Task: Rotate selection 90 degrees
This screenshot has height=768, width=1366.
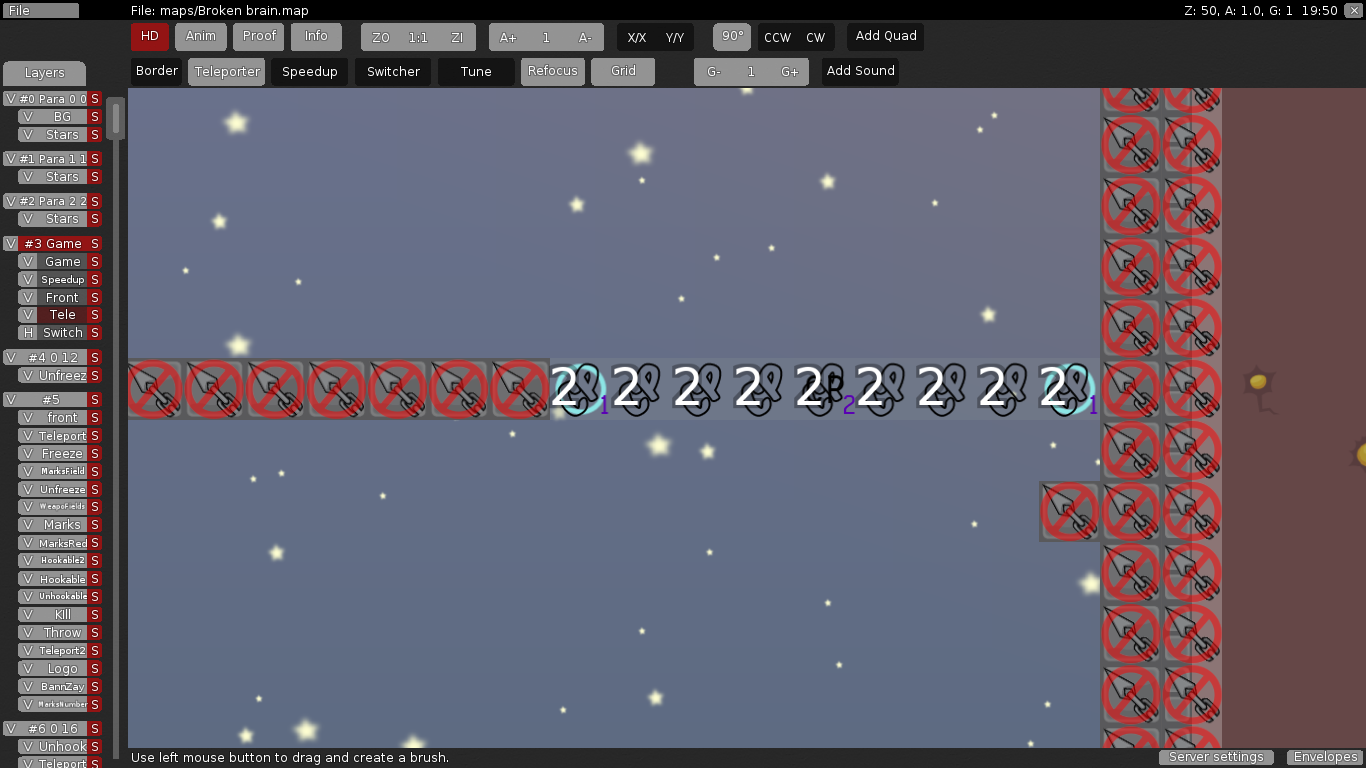Action: click(x=731, y=36)
